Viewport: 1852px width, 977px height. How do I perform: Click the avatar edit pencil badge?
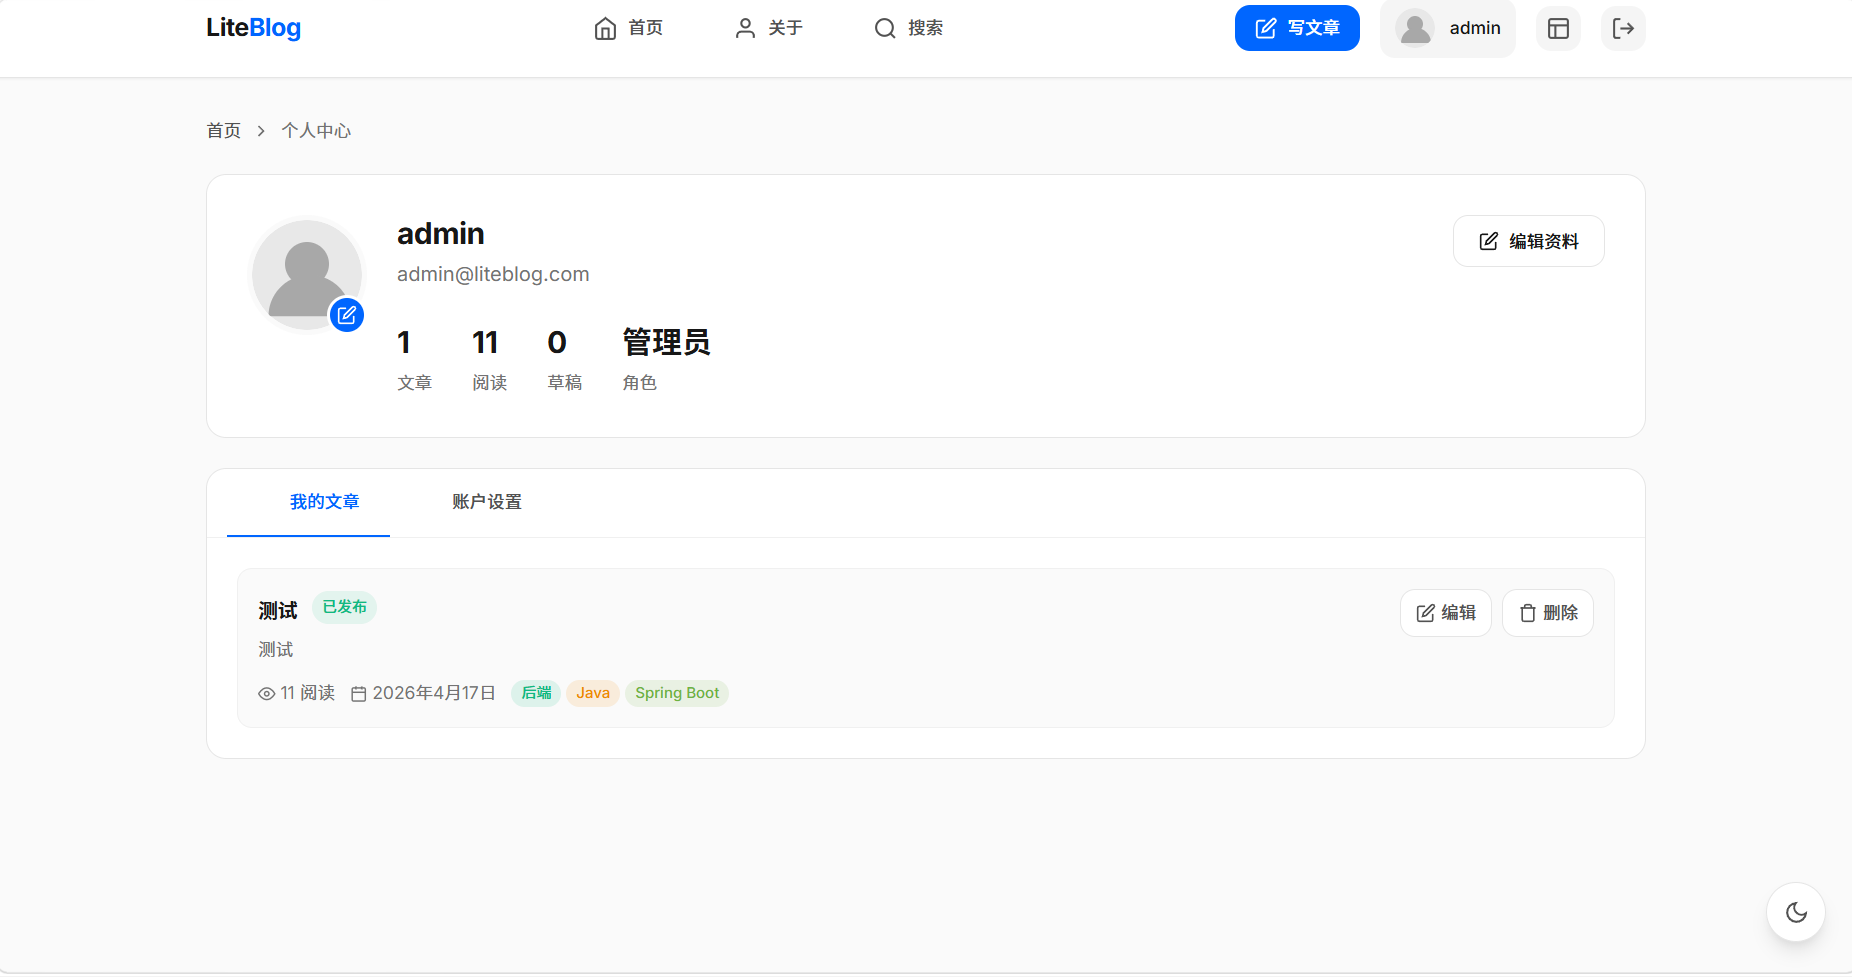tap(347, 315)
